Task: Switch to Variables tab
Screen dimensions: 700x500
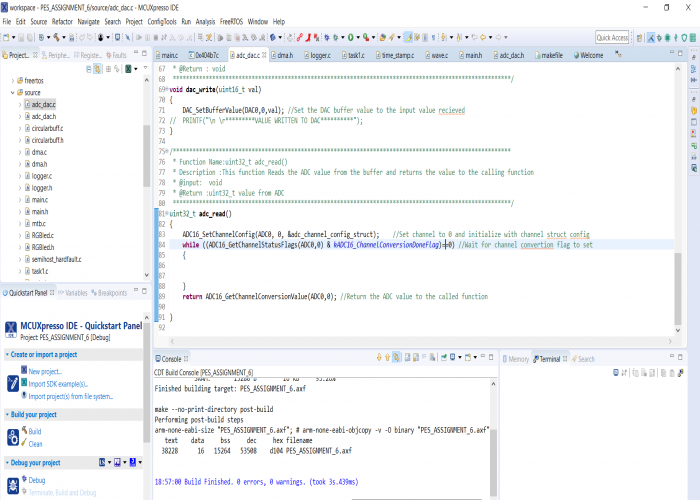Action: (73, 293)
